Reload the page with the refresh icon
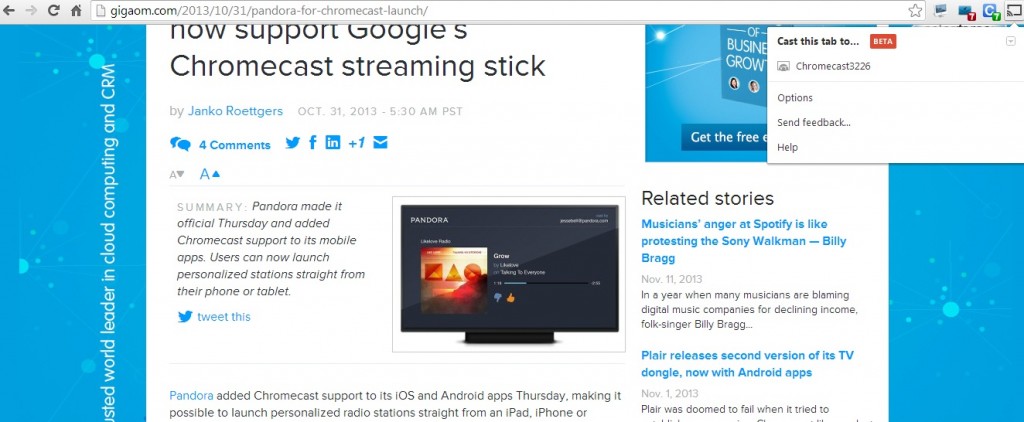Screen dimensions: 1024x422 (54, 10)
